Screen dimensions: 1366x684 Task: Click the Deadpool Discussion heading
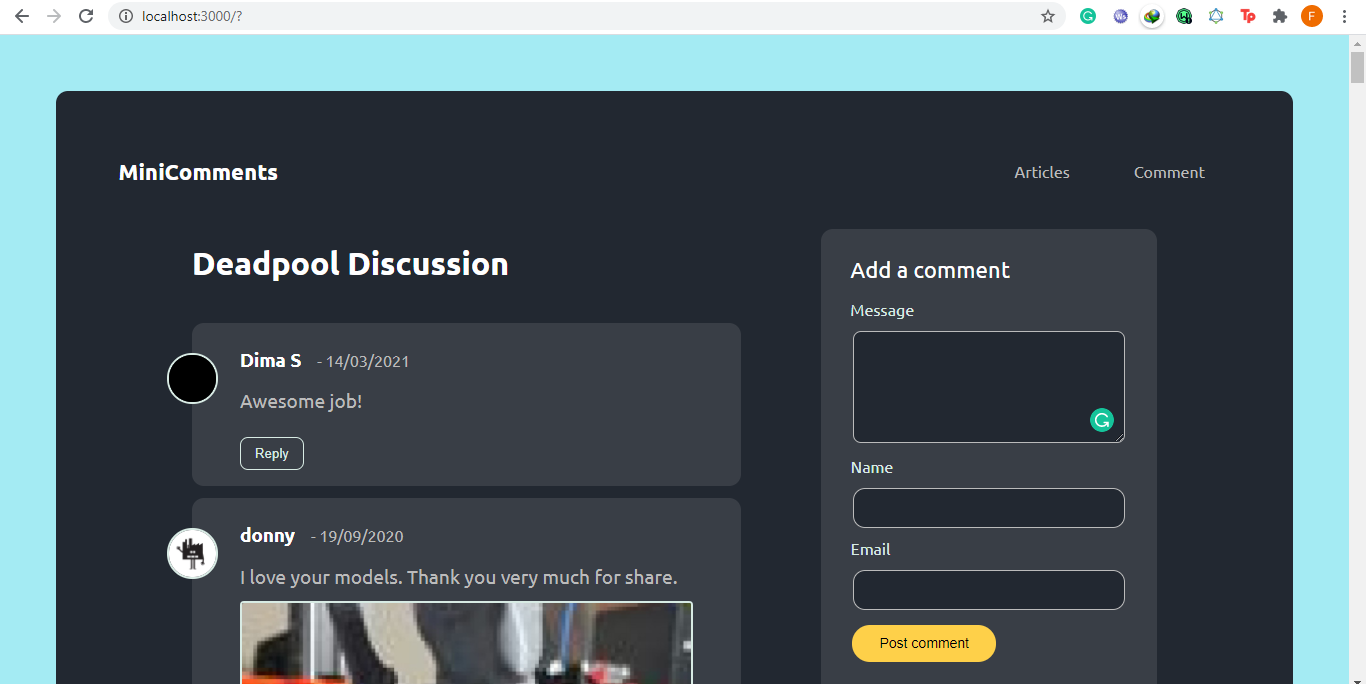[x=350, y=264]
